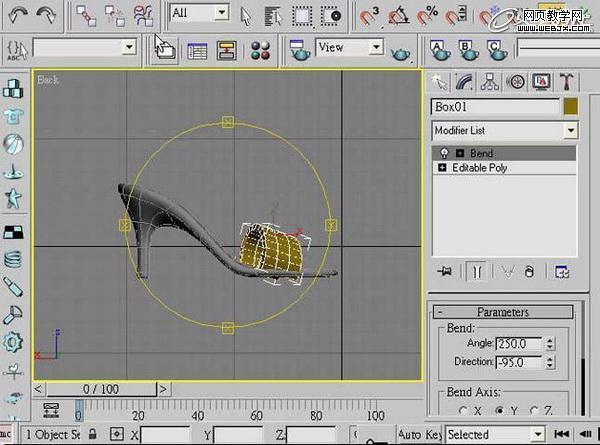Toggle the 3D Snaps magnet icon
Image resolution: width=600 pixels, height=445 pixels.
pos(370,16)
